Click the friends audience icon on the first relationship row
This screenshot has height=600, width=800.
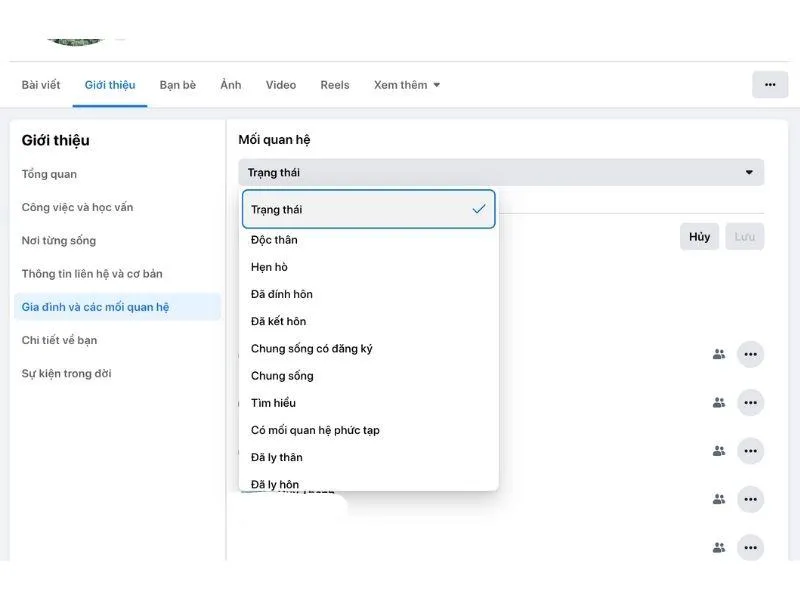click(718, 354)
